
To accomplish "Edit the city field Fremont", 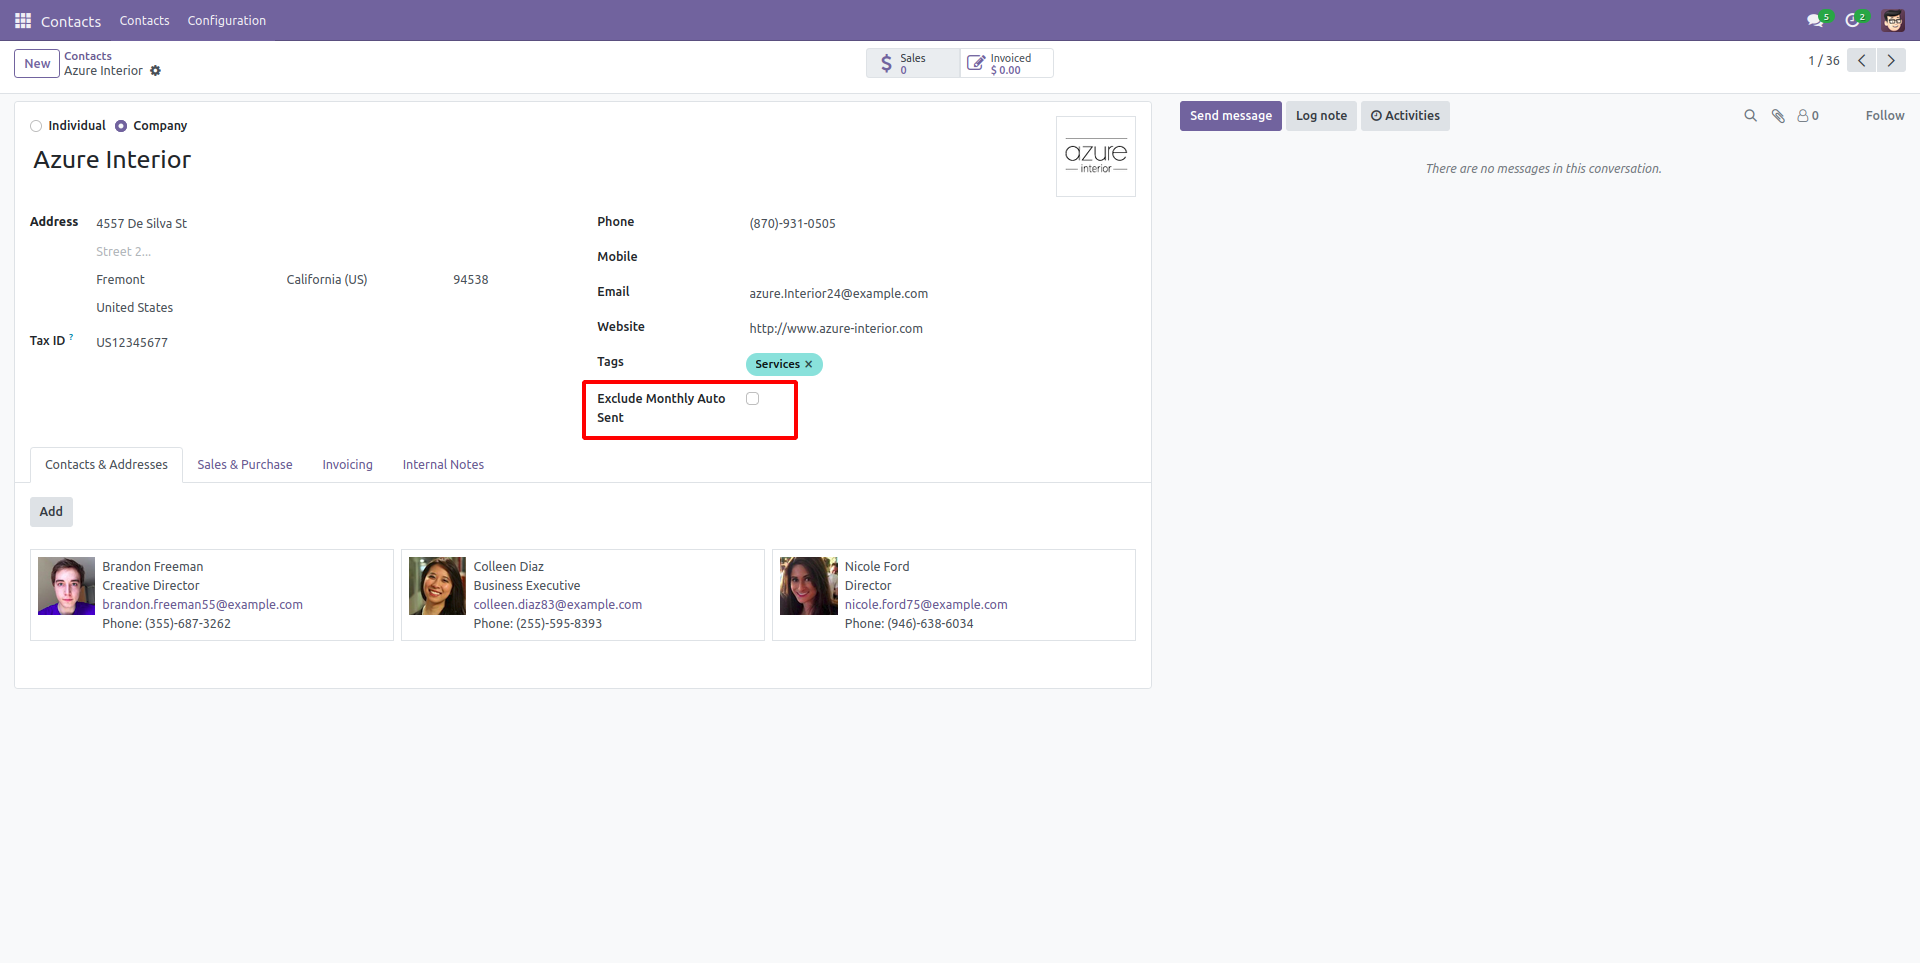I will click(186, 280).
